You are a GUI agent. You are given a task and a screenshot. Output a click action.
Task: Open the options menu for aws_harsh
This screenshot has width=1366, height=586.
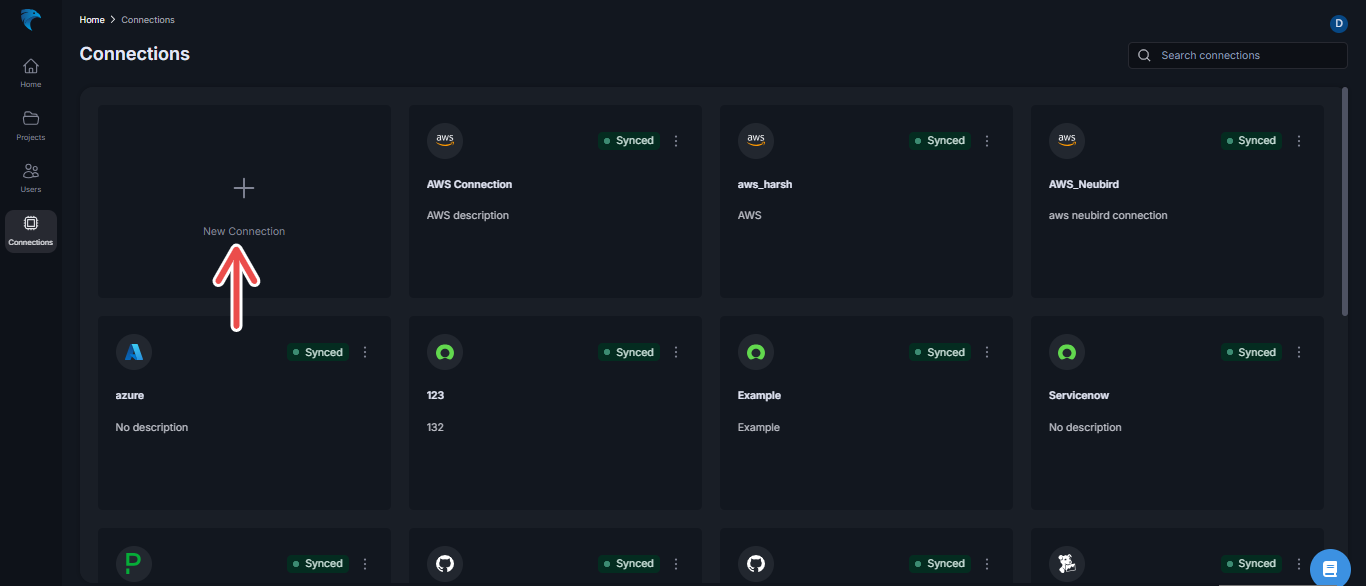coord(987,140)
